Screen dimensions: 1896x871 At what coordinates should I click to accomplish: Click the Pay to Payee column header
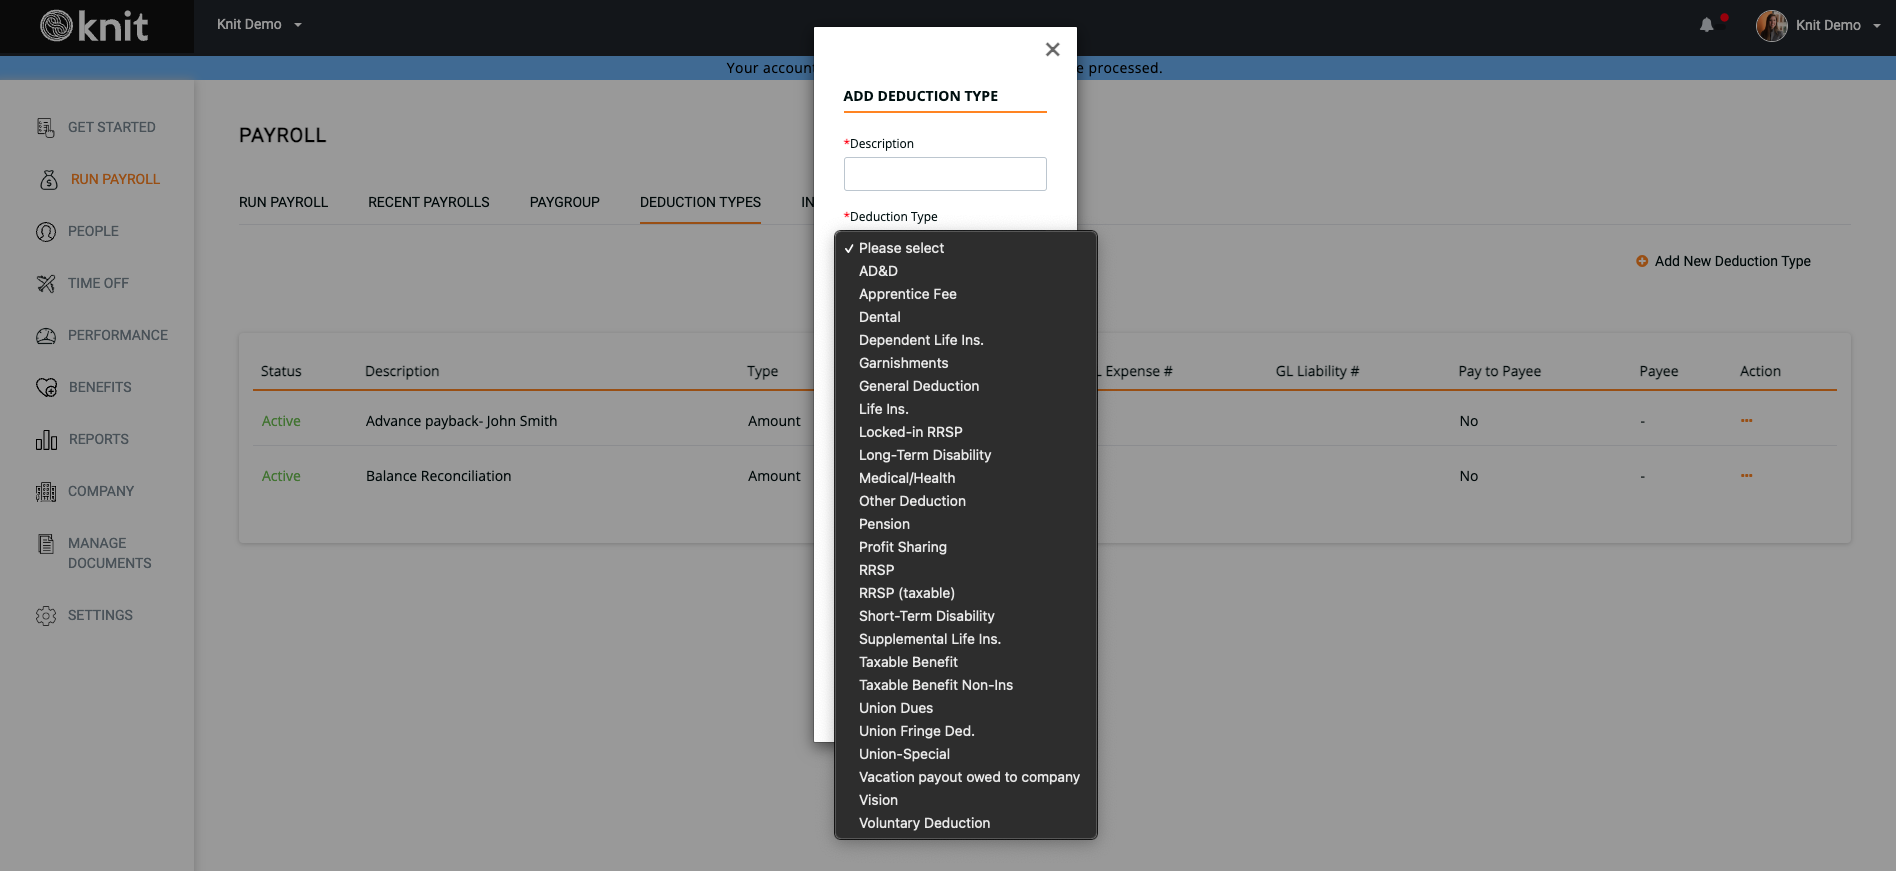click(1499, 371)
